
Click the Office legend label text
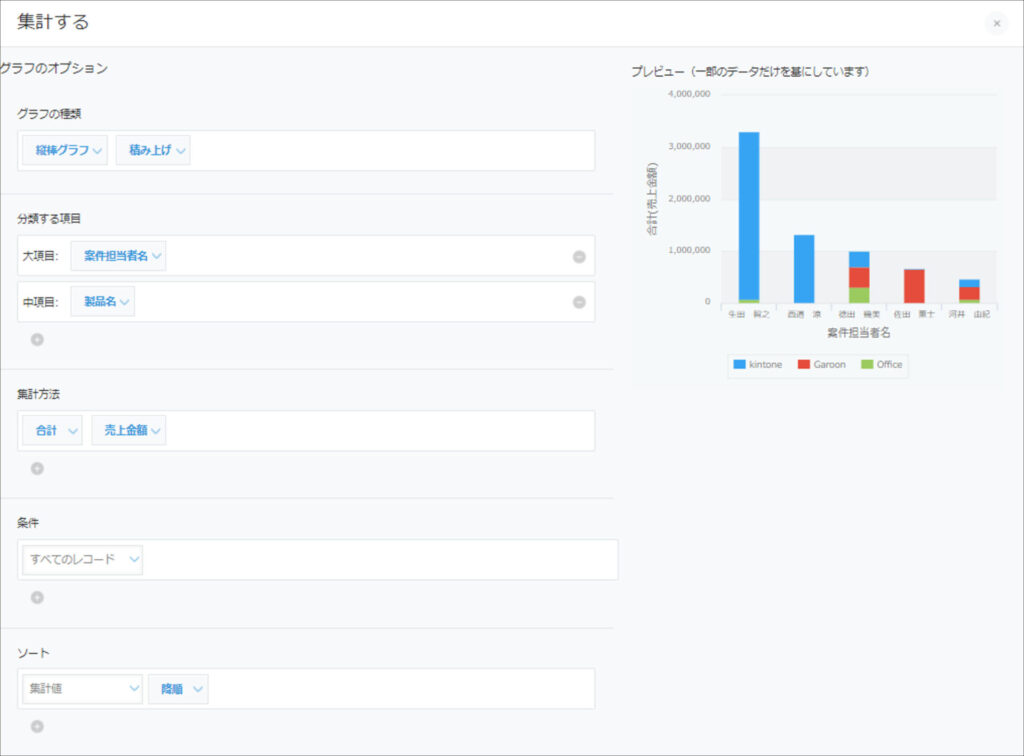[x=889, y=364]
